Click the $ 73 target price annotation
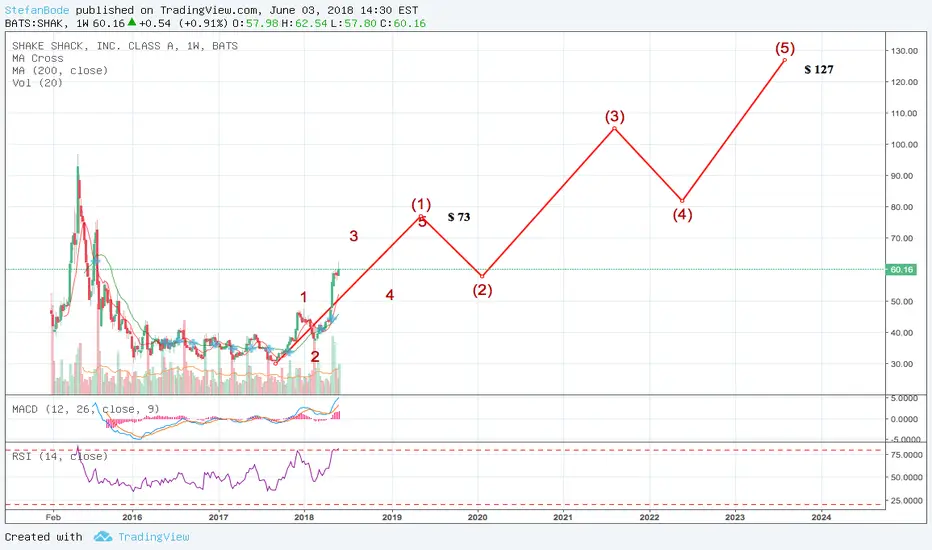Image resolution: width=932 pixels, height=550 pixels. click(x=459, y=217)
